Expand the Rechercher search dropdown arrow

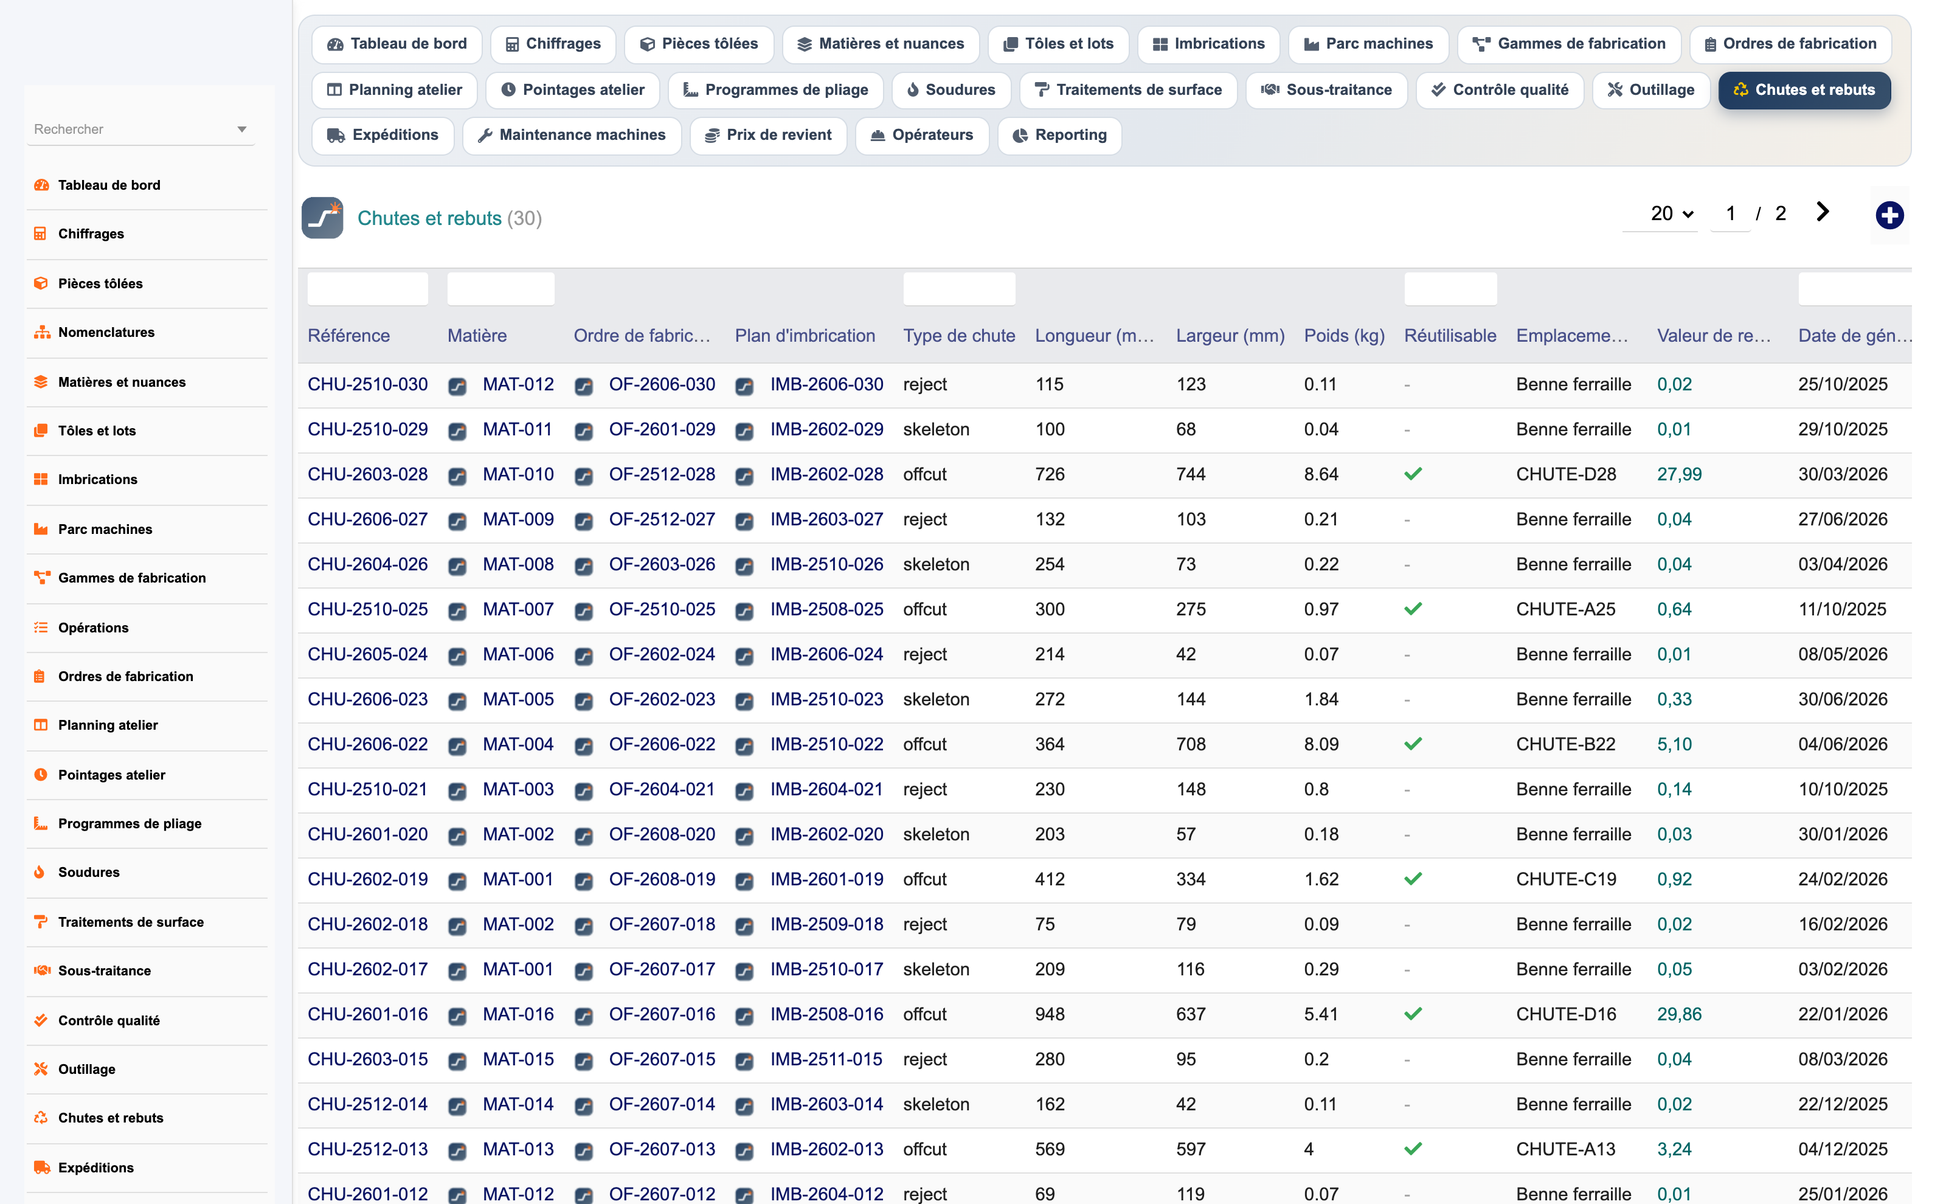[x=241, y=129]
